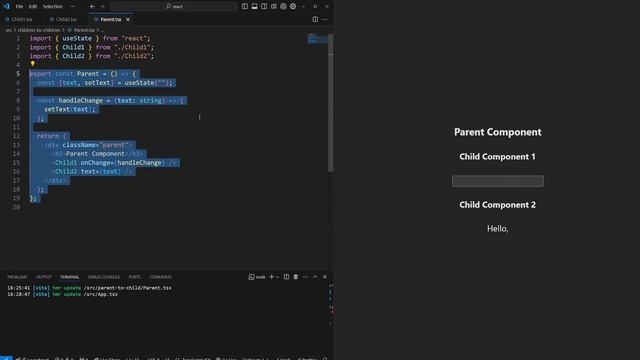Screen dimensions: 640x360
Task: Click "./Child1" import path text
Action: [132, 47]
